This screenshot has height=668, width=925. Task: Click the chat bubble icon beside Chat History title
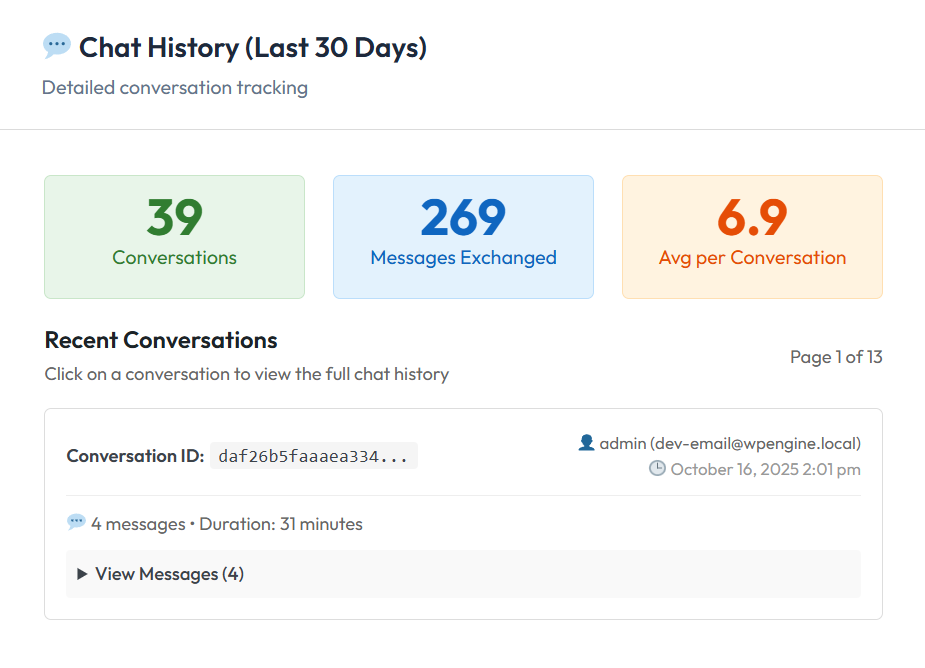point(57,46)
